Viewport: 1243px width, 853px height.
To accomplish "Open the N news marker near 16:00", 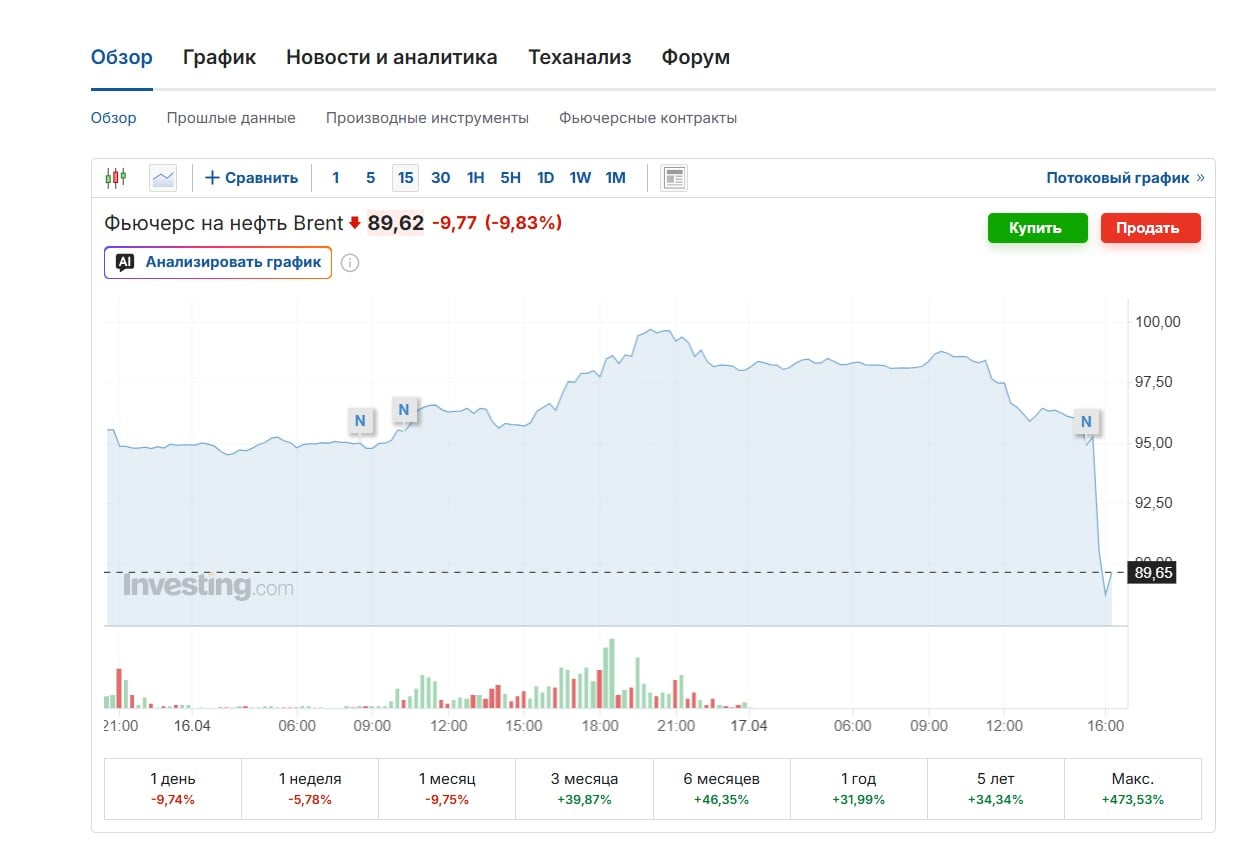I will click(1086, 422).
